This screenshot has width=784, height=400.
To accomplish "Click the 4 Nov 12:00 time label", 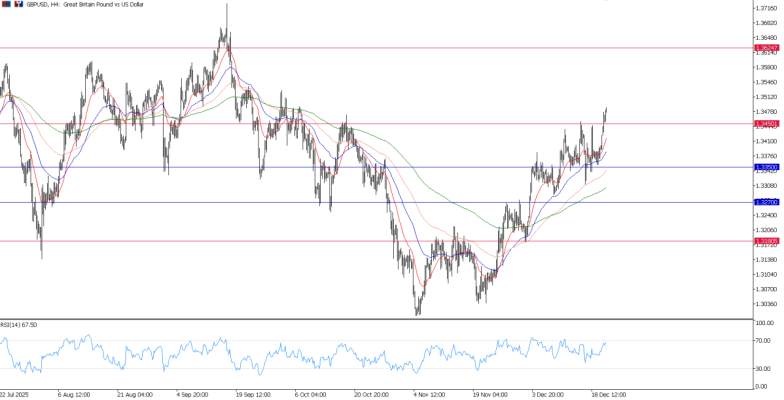I will click(x=430, y=394).
